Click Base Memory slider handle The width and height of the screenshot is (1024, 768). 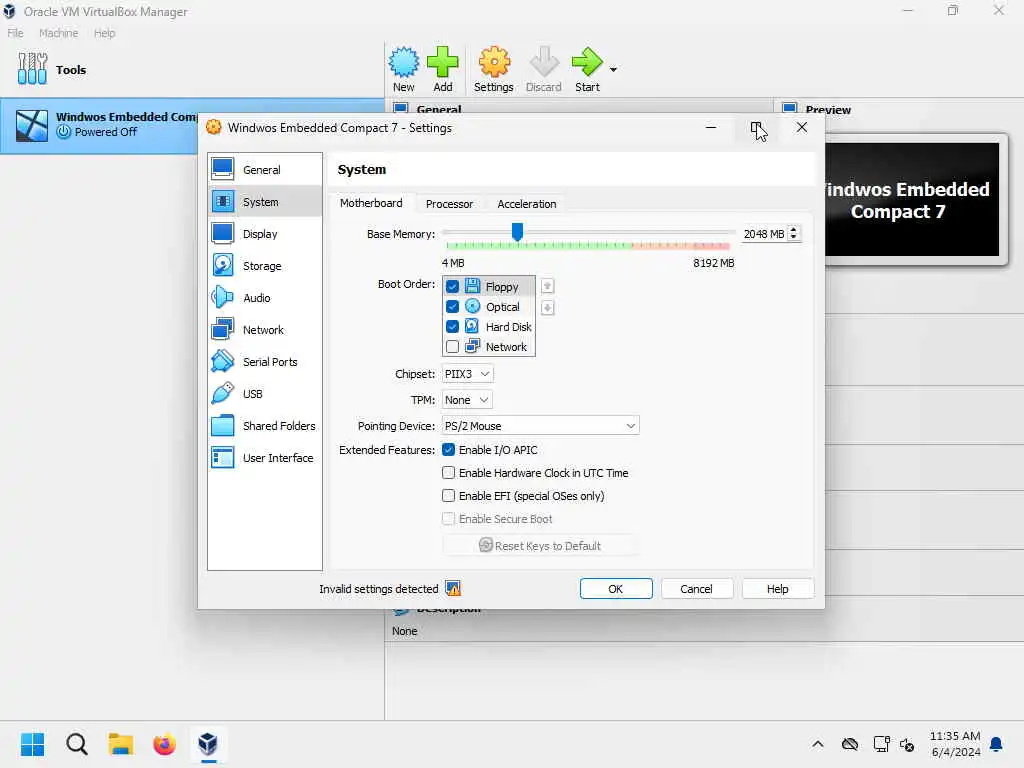click(517, 231)
